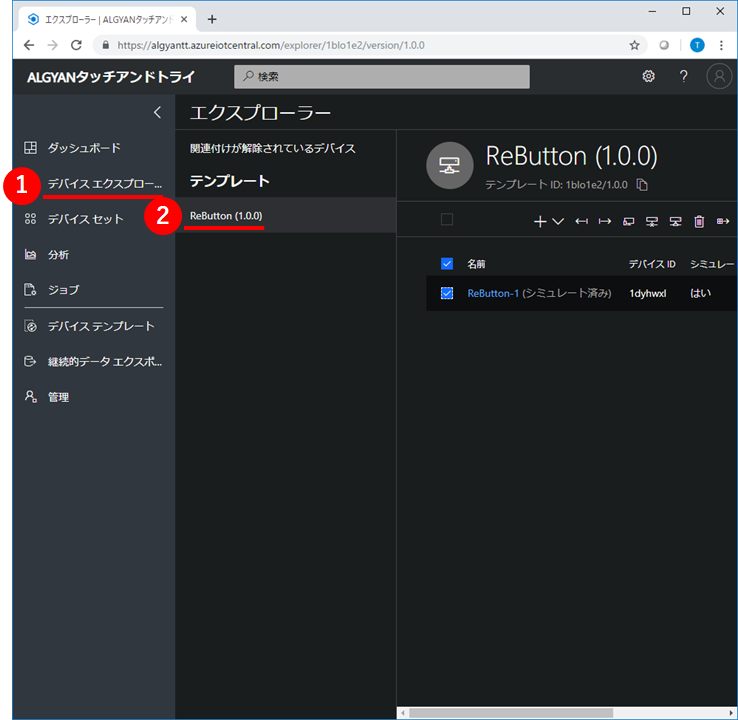The height and width of the screenshot is (720, 738).
Task: Click the grey extension circle icon
Action: pos(664,45)
